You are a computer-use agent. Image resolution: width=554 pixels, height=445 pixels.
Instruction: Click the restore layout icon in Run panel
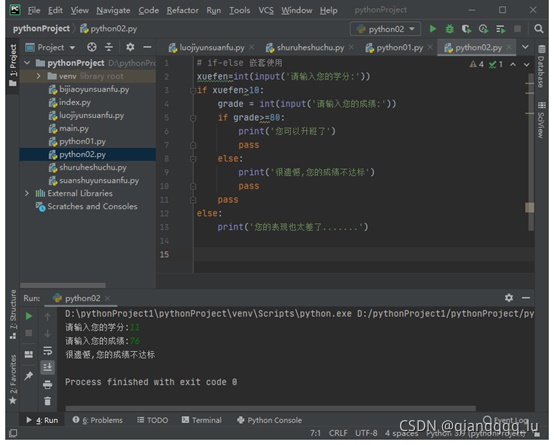(29, 355)
